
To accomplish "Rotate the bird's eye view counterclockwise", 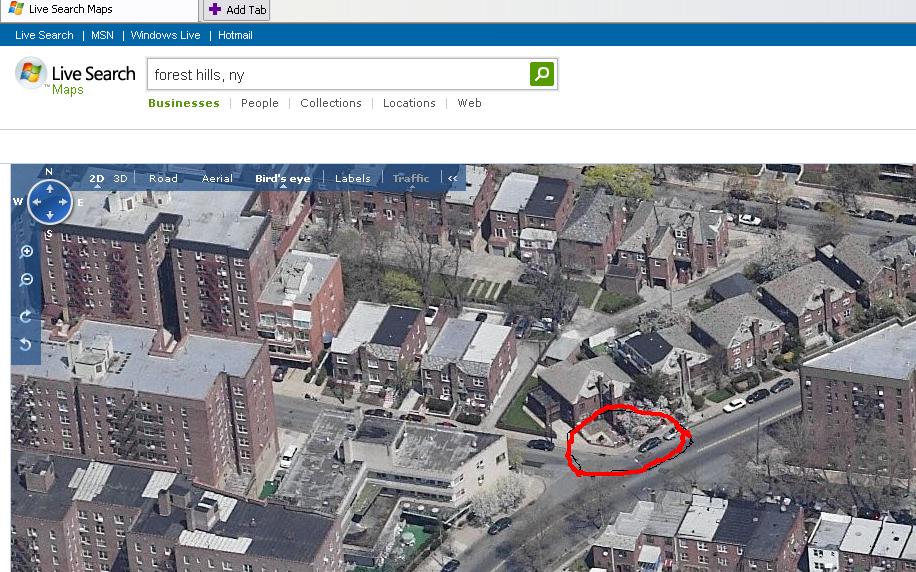I will point(27,345).
